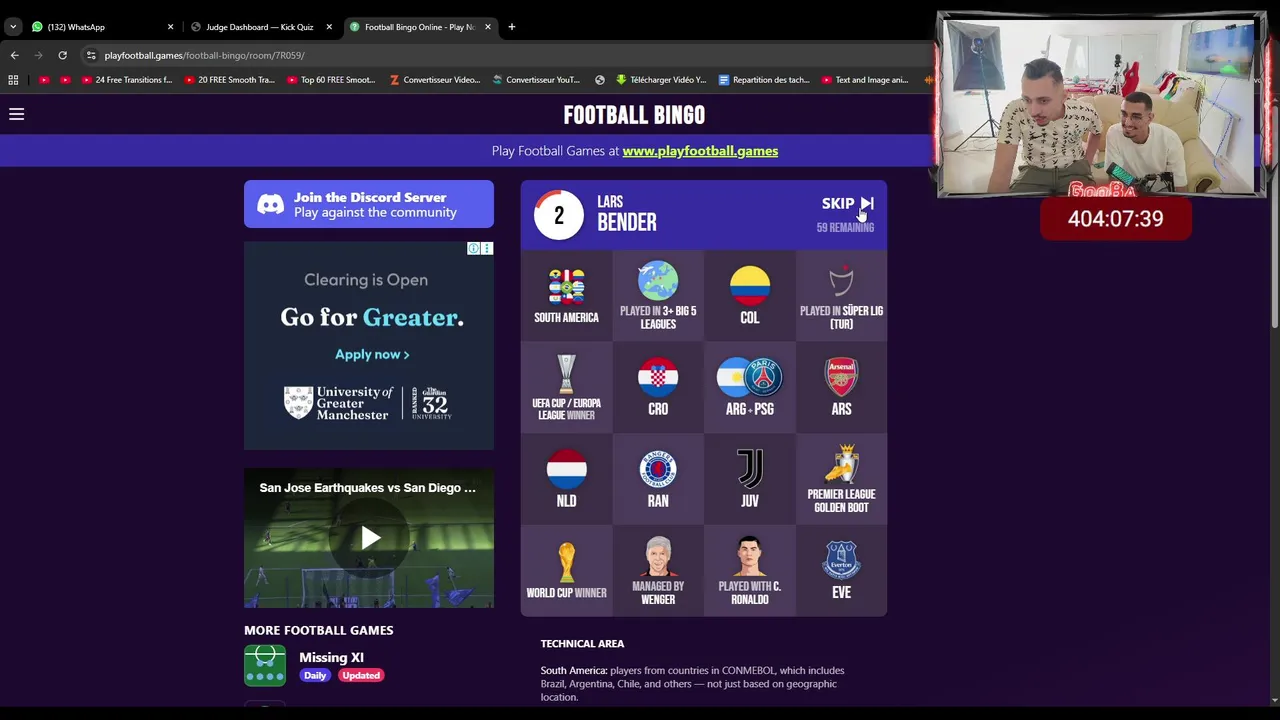Pick the Played with C. Ronaldo tile
The image size is (1280, 720).
pos(750,572)
